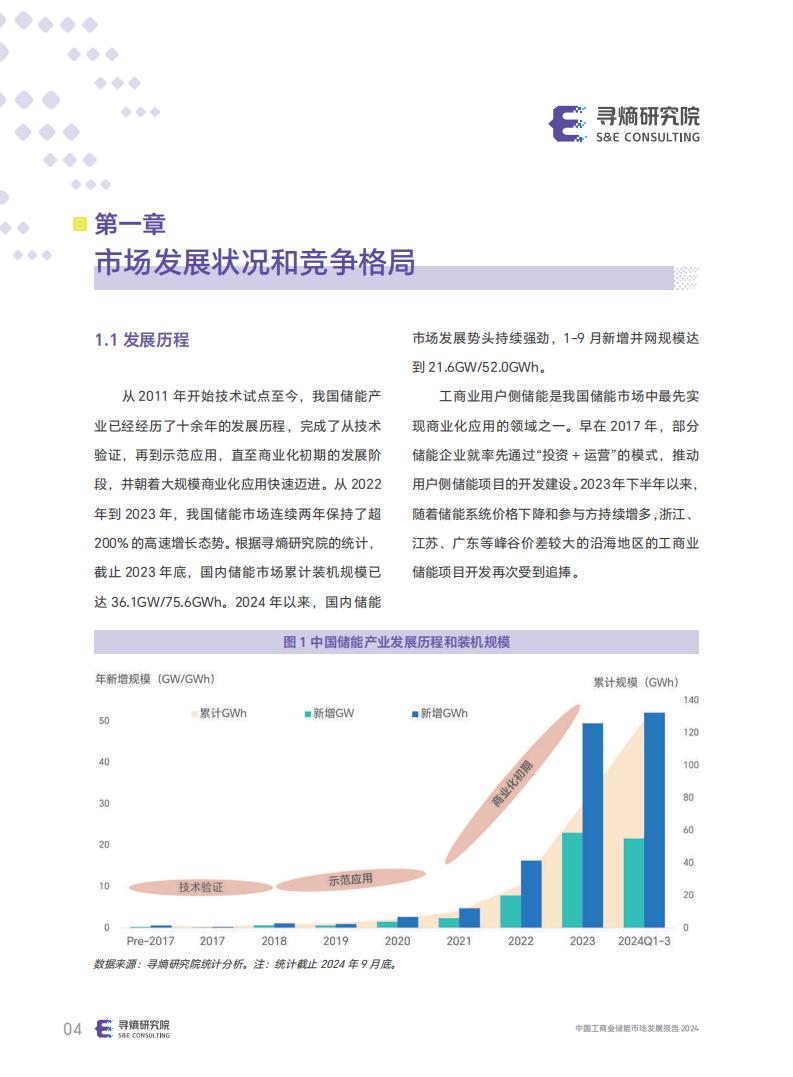This screenshot has width=793, height=1077.
Task: Click the 2024Q1-3 dark blue bar
Action: coord(654,820)
